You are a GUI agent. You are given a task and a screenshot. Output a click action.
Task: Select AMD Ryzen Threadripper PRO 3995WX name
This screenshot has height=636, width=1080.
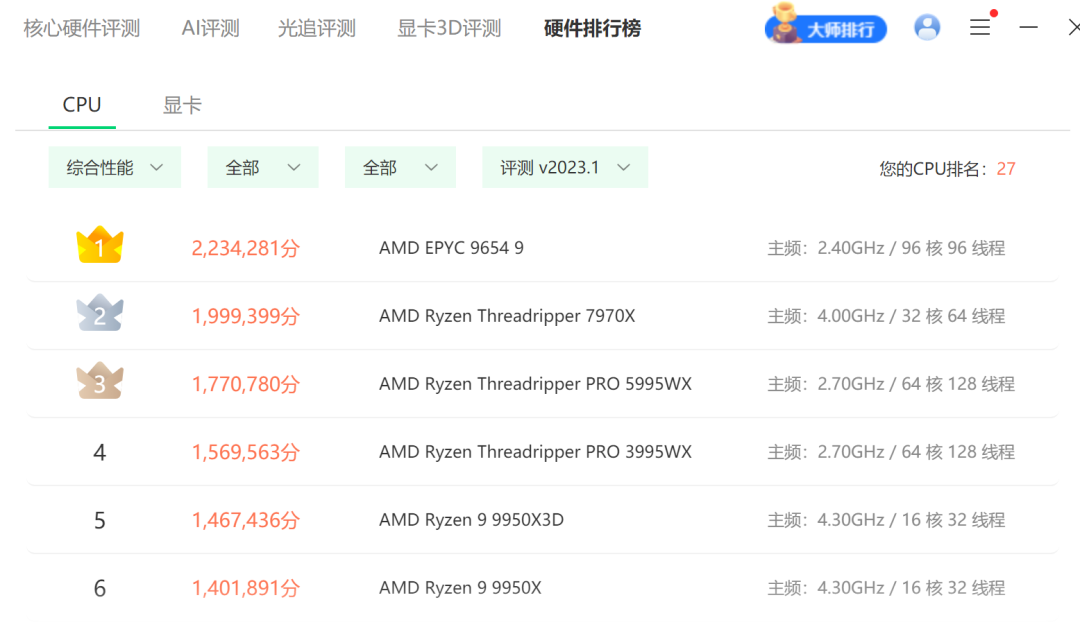click(535, 452)
